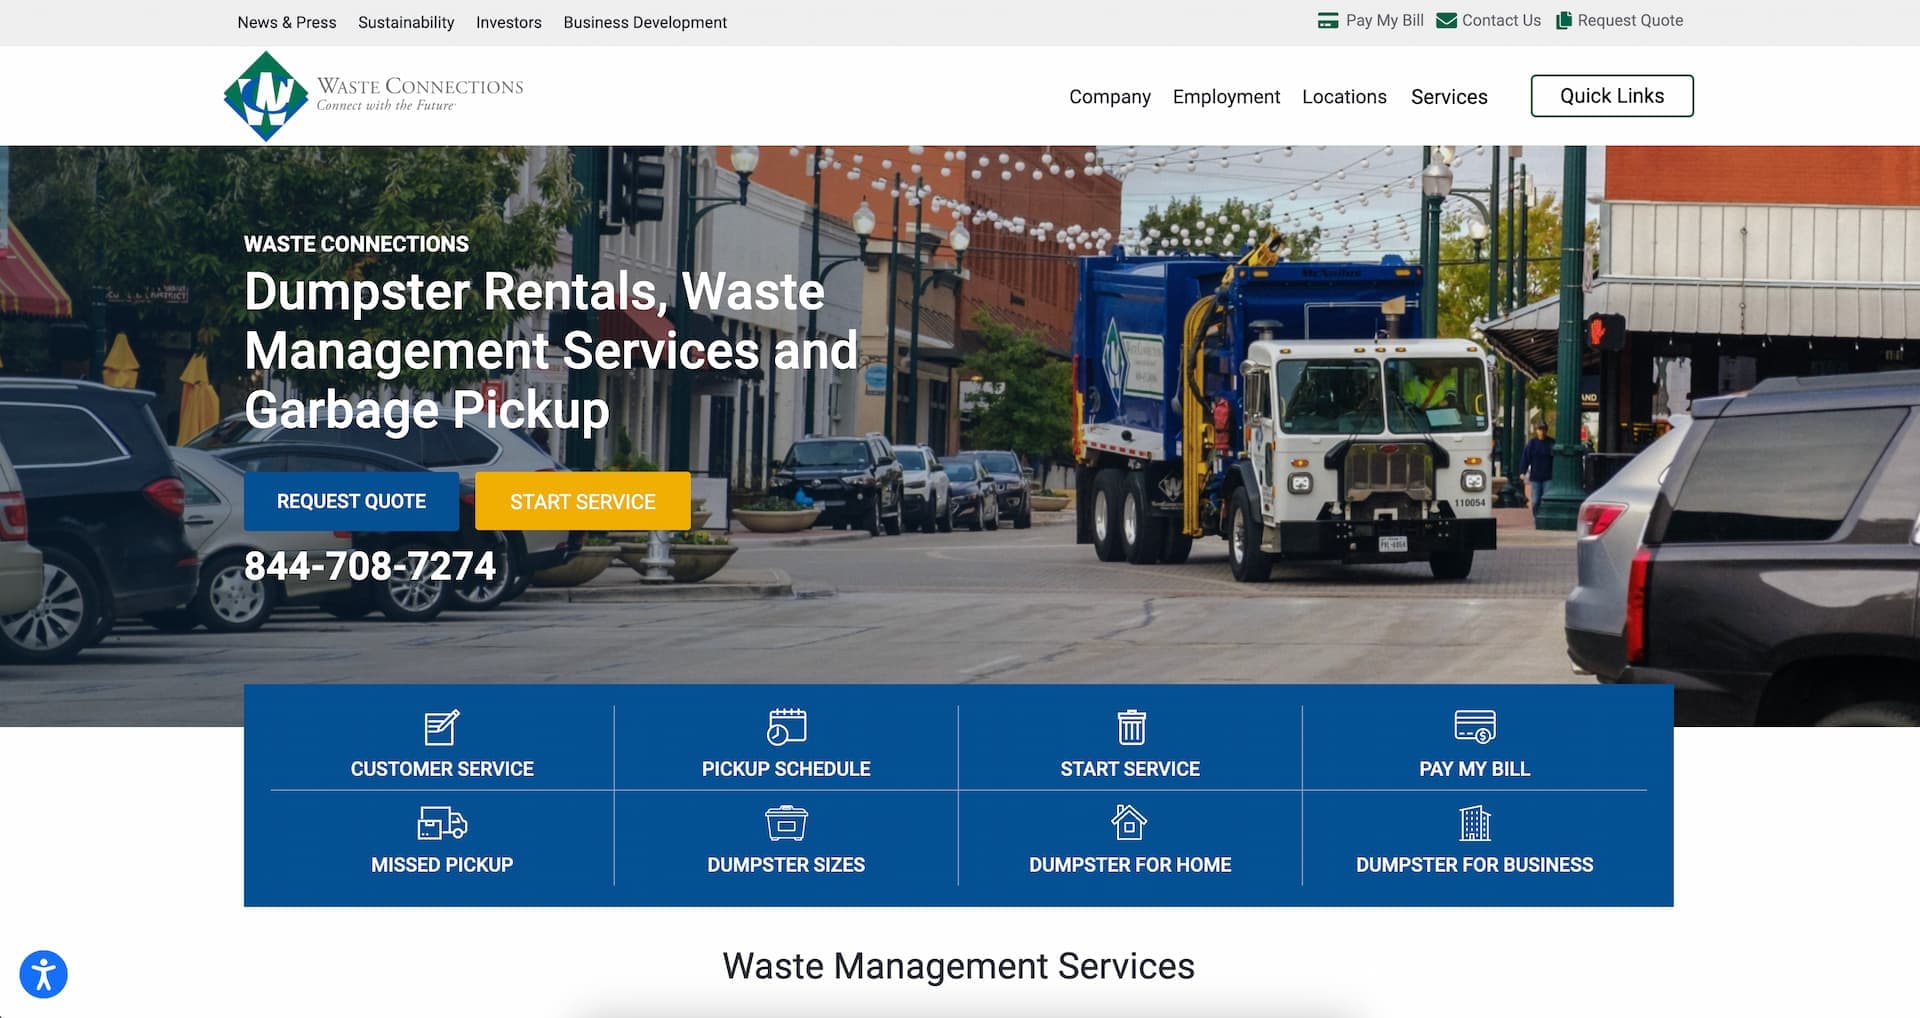Open the News & Press link
This screenshot has height=1018, width=1920.
[287, 22]
